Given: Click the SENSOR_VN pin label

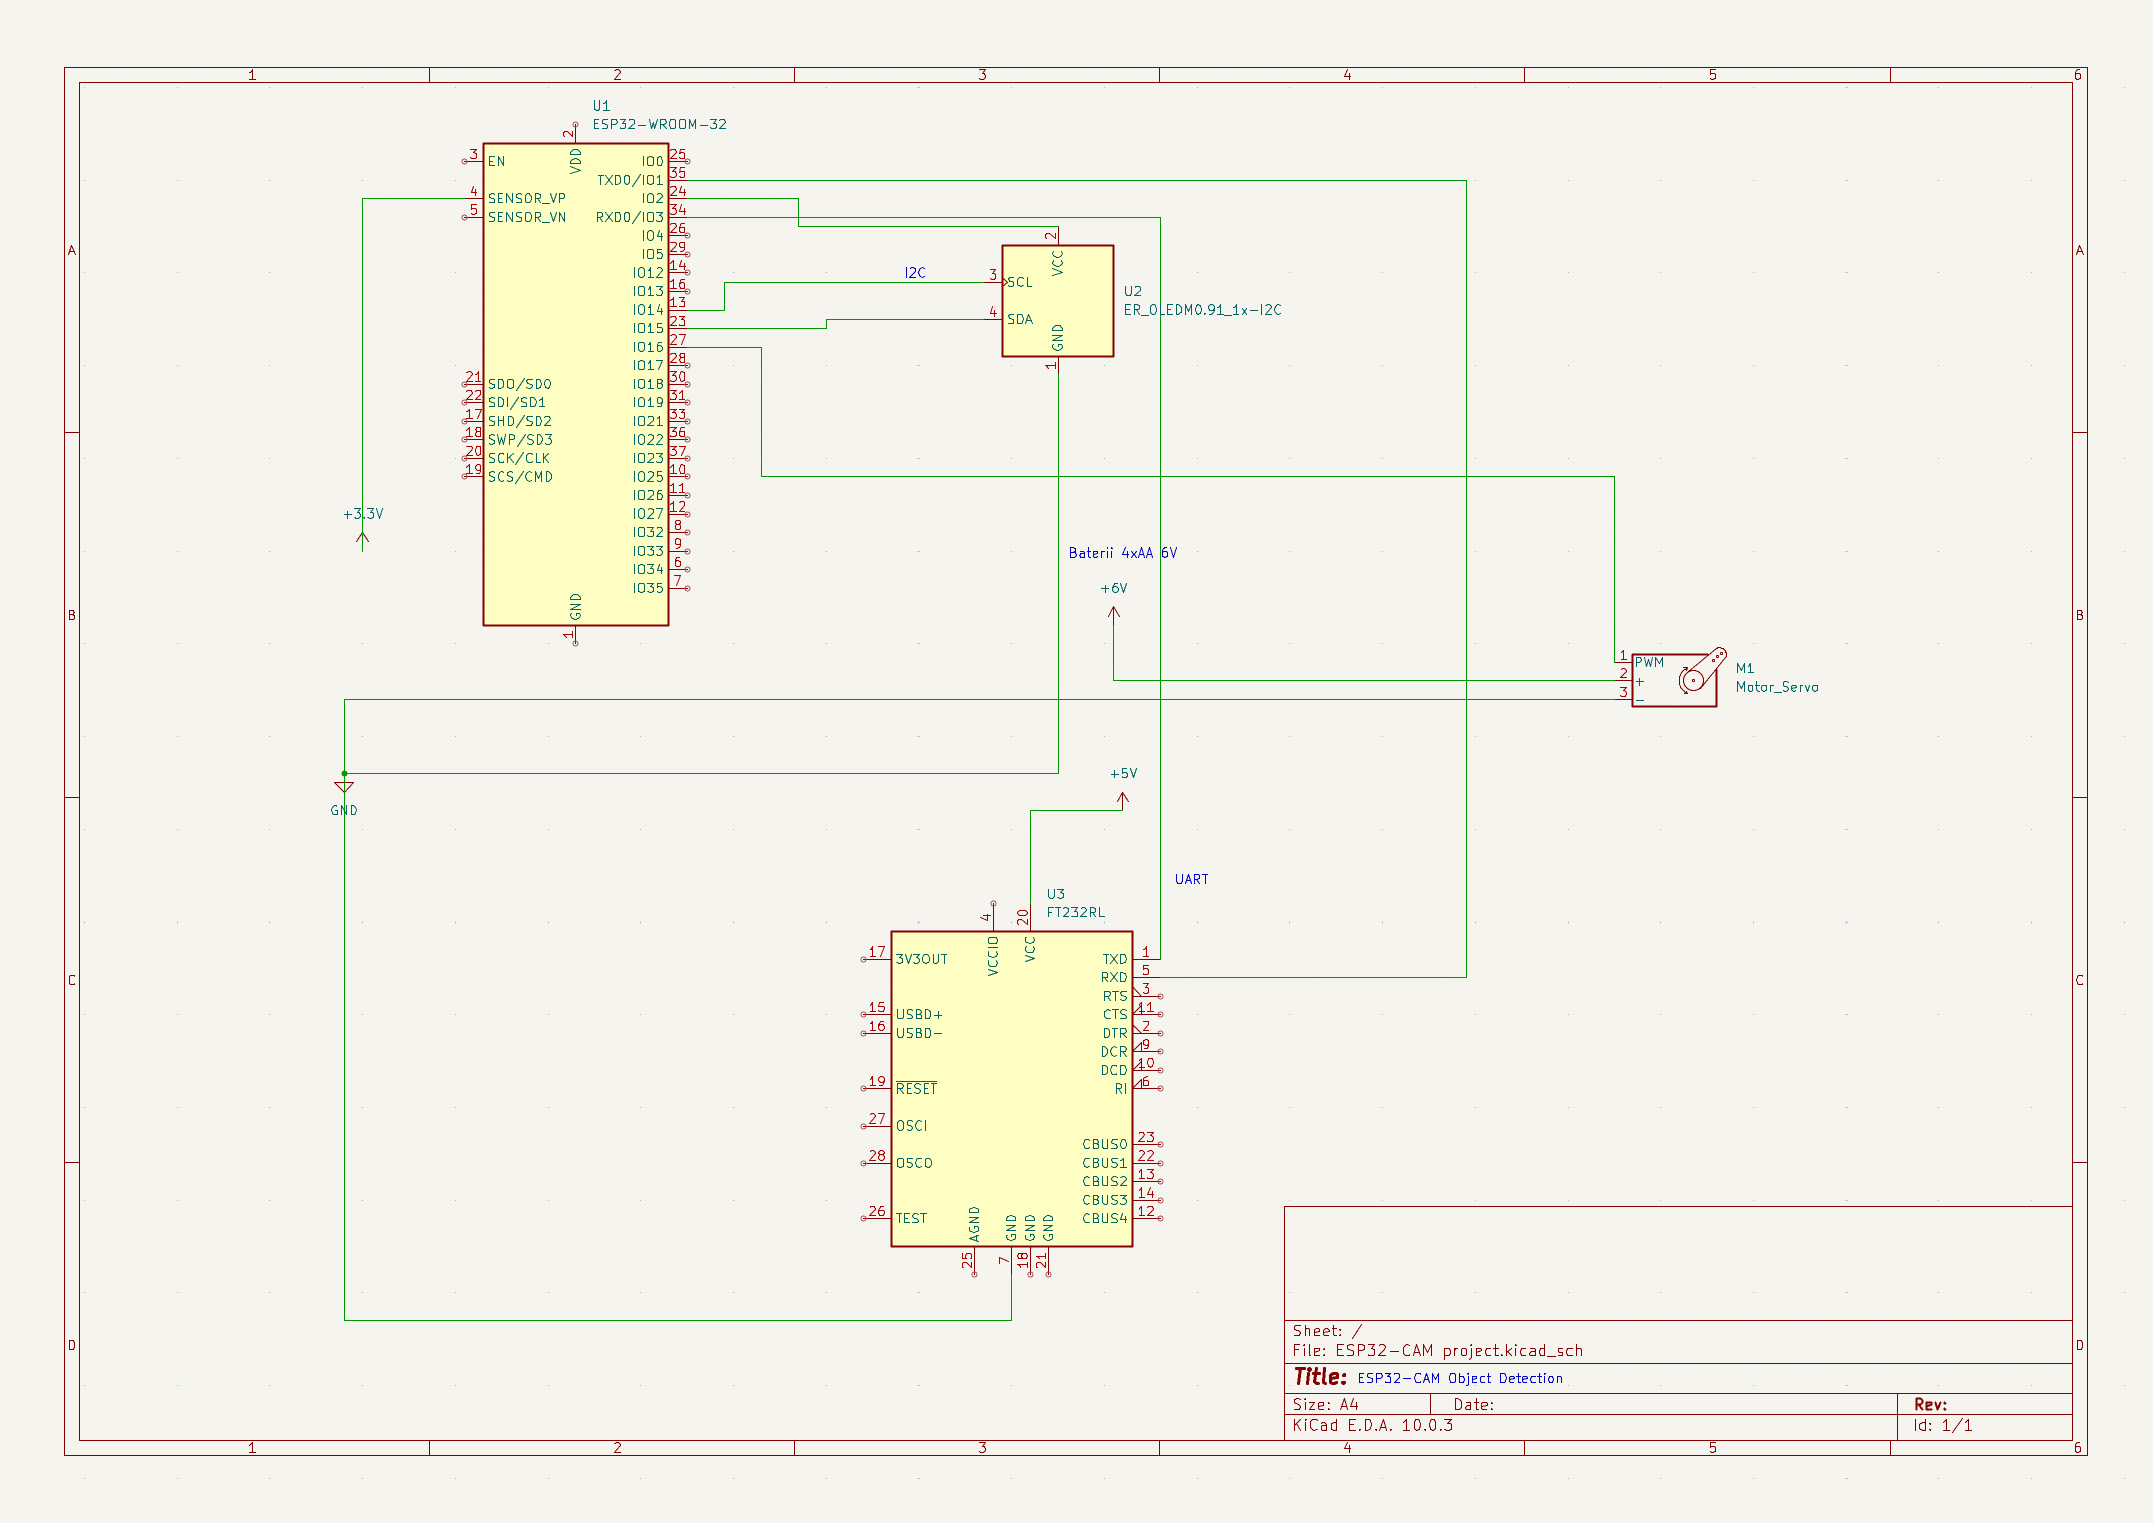Looking at the screenshot, I should click(527, 217).
